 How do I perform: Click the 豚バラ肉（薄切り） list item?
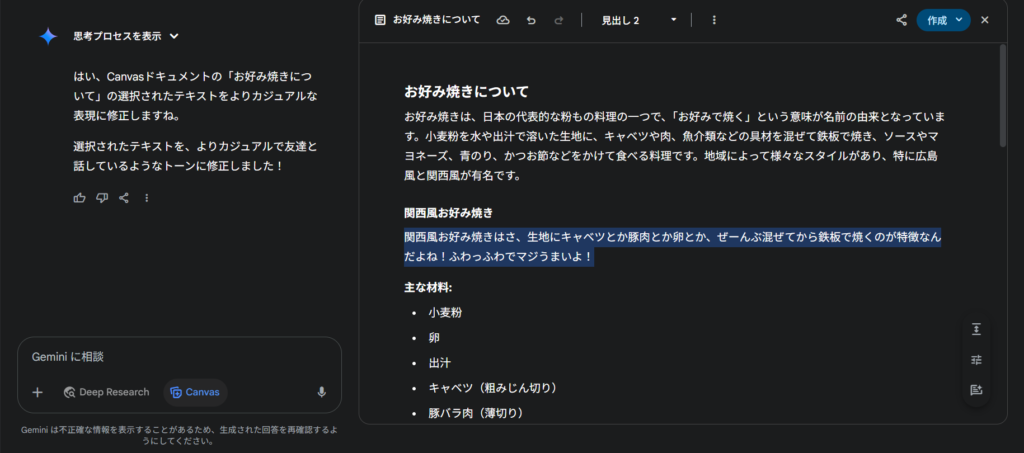(478, 413)
